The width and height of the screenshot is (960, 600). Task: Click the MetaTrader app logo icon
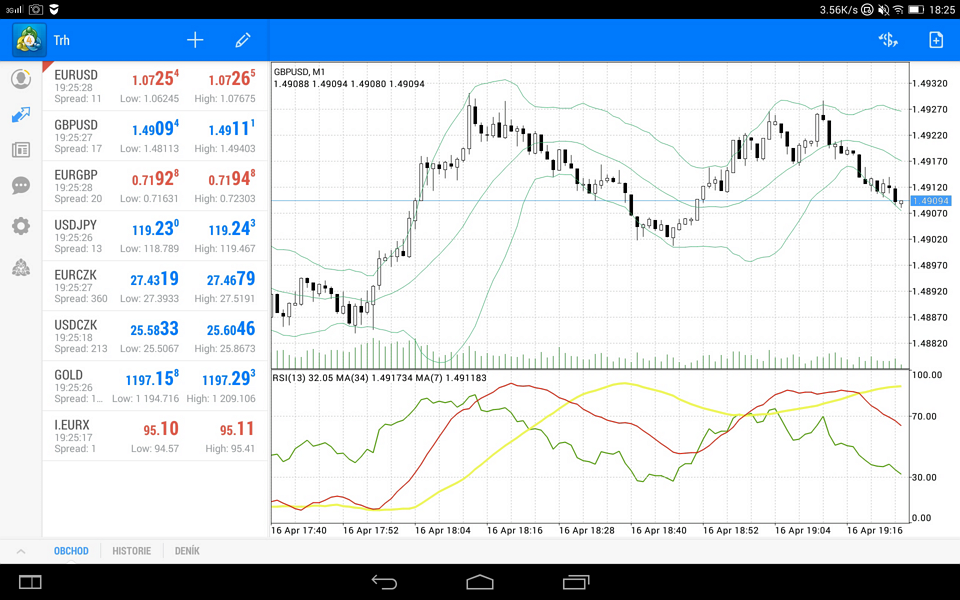[x=29, y=40]
